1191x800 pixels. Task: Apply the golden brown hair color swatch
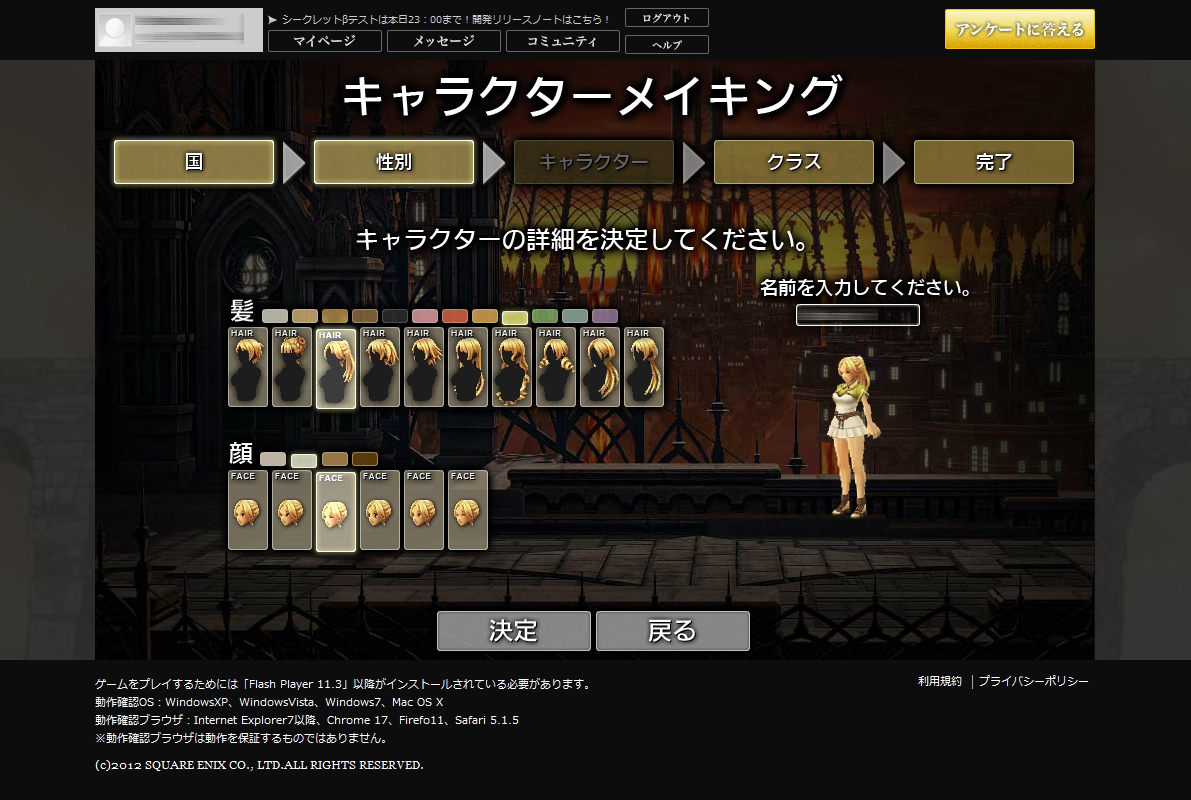tap(335, 315)
